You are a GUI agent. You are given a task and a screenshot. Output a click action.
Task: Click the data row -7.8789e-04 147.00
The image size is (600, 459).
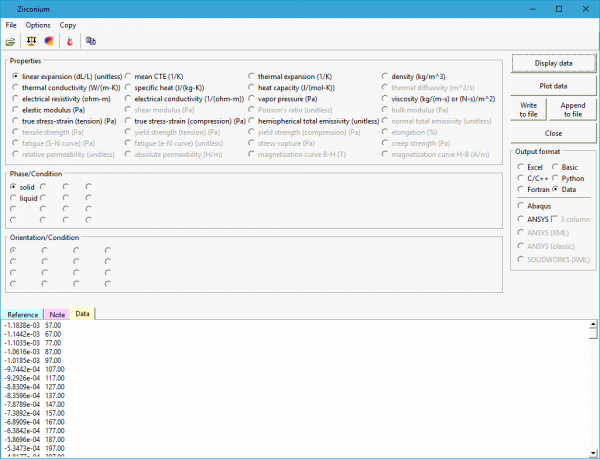click(34, 404)
